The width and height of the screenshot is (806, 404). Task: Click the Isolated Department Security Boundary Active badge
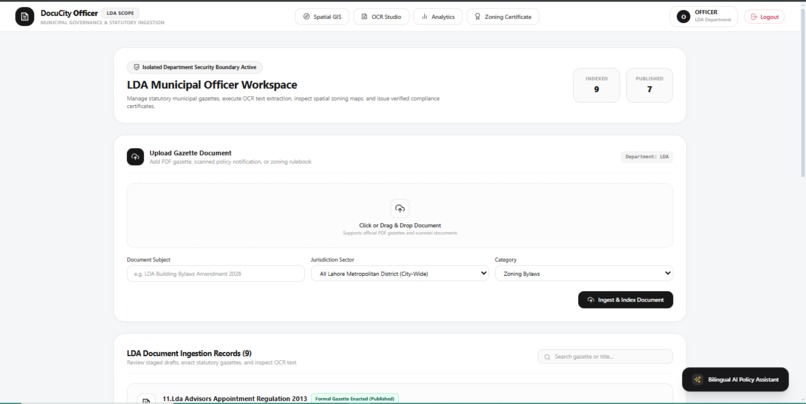[x=195, y=67]
